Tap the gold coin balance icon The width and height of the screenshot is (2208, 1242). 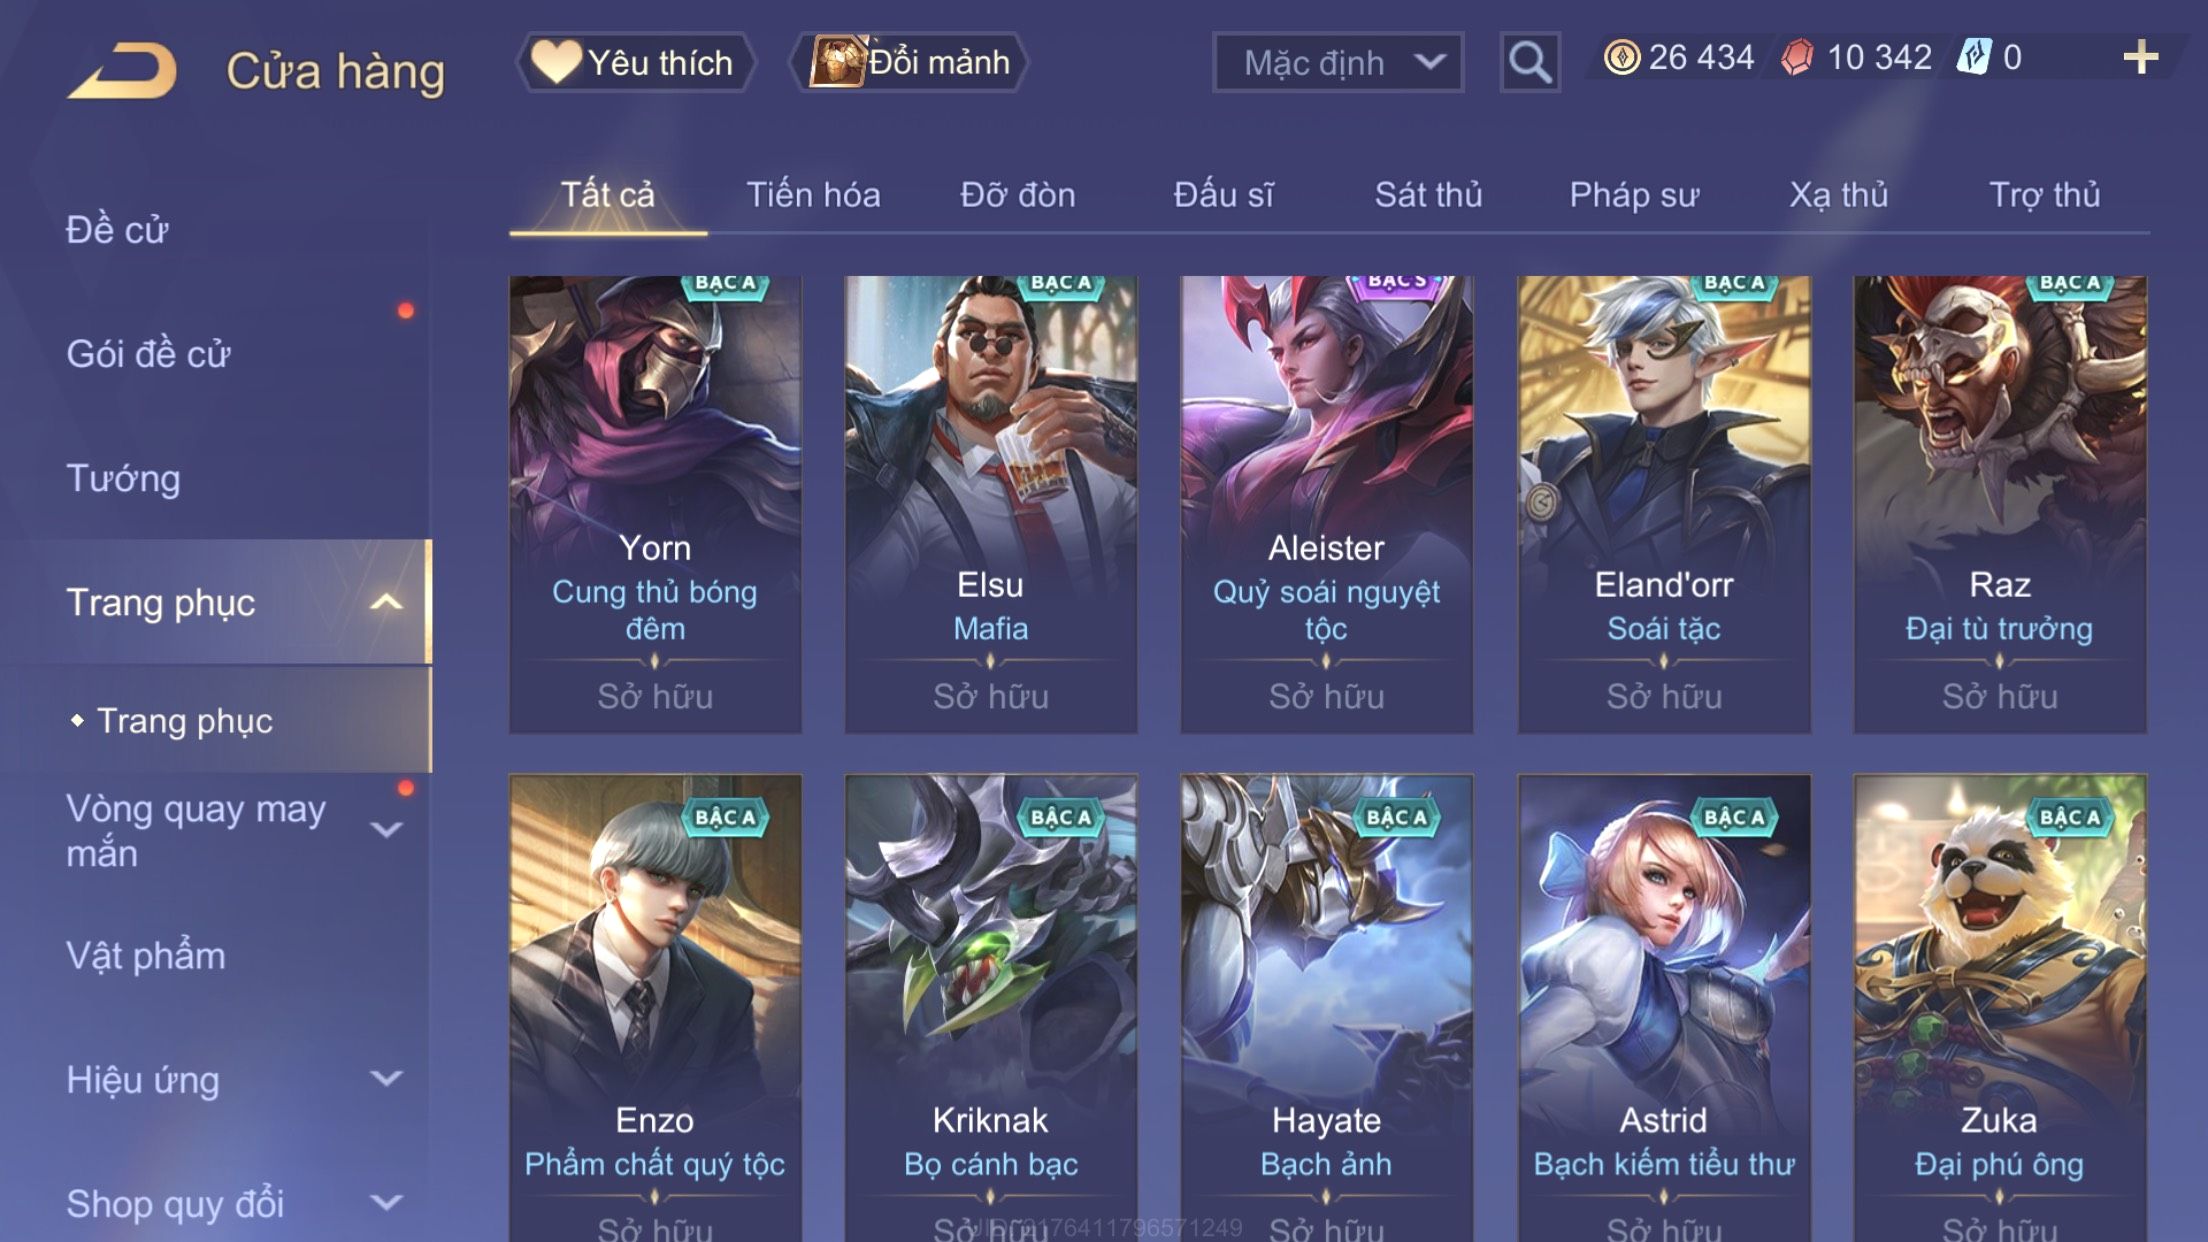pyautogui.click(x=1621, y=57)
